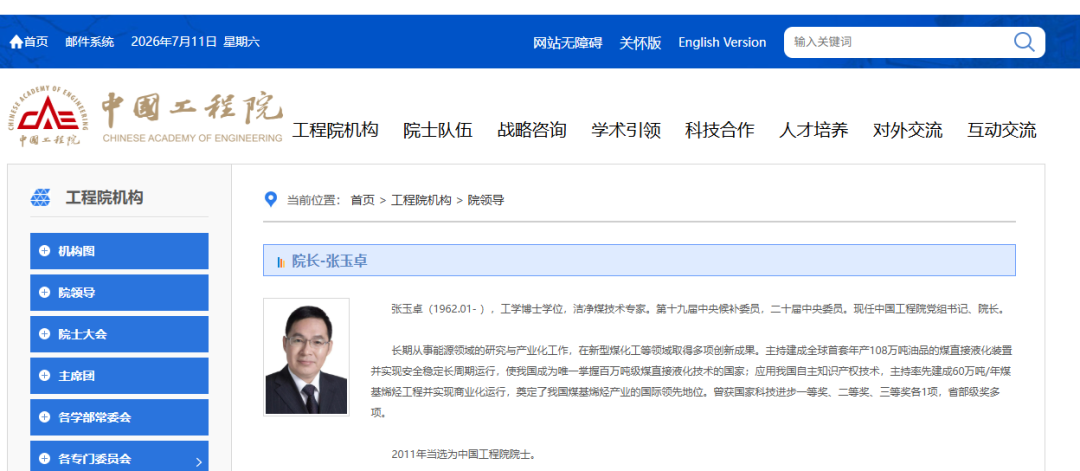Open the 工程院机构 main menu
This screenshot has height=471, width=1080.
[335, 129]
